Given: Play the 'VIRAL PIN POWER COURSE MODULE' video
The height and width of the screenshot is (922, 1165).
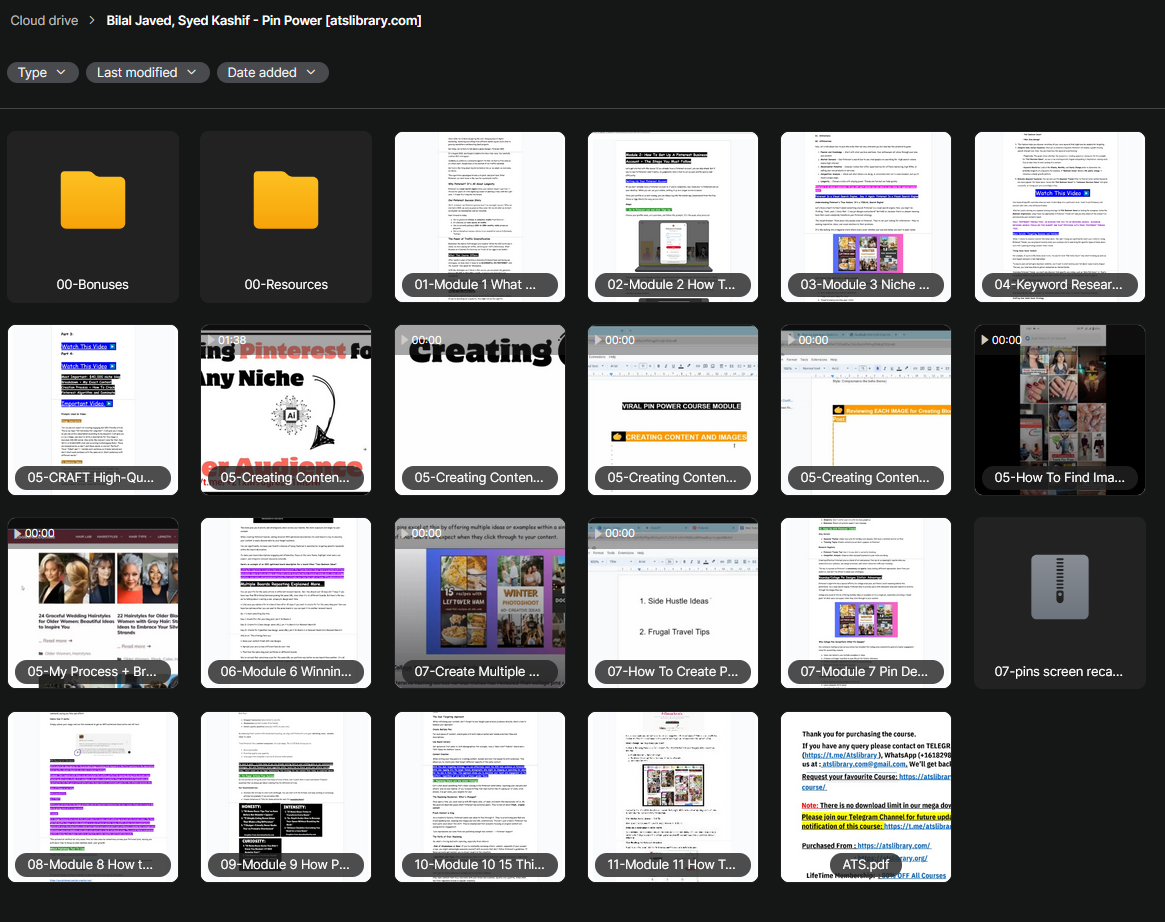Looking at the screenshot, I should [x=672, y=410].
